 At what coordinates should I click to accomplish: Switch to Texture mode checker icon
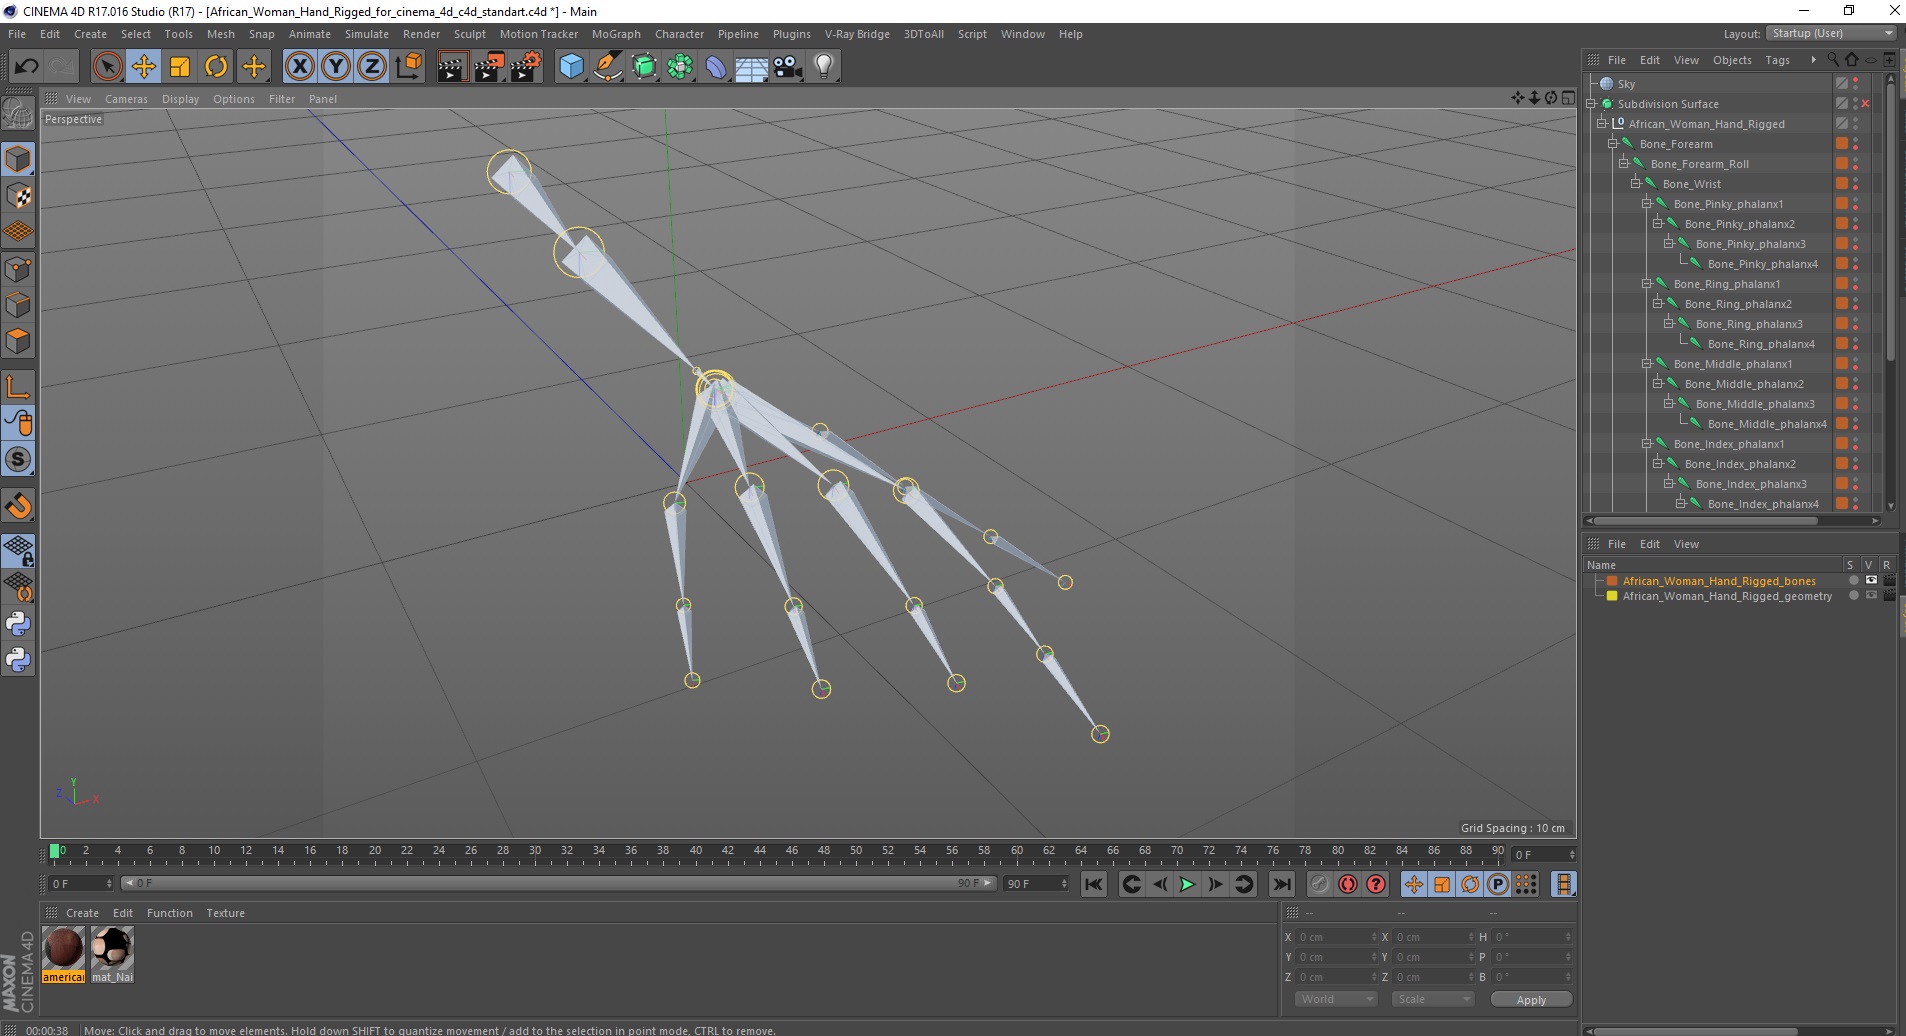point(18,196)
